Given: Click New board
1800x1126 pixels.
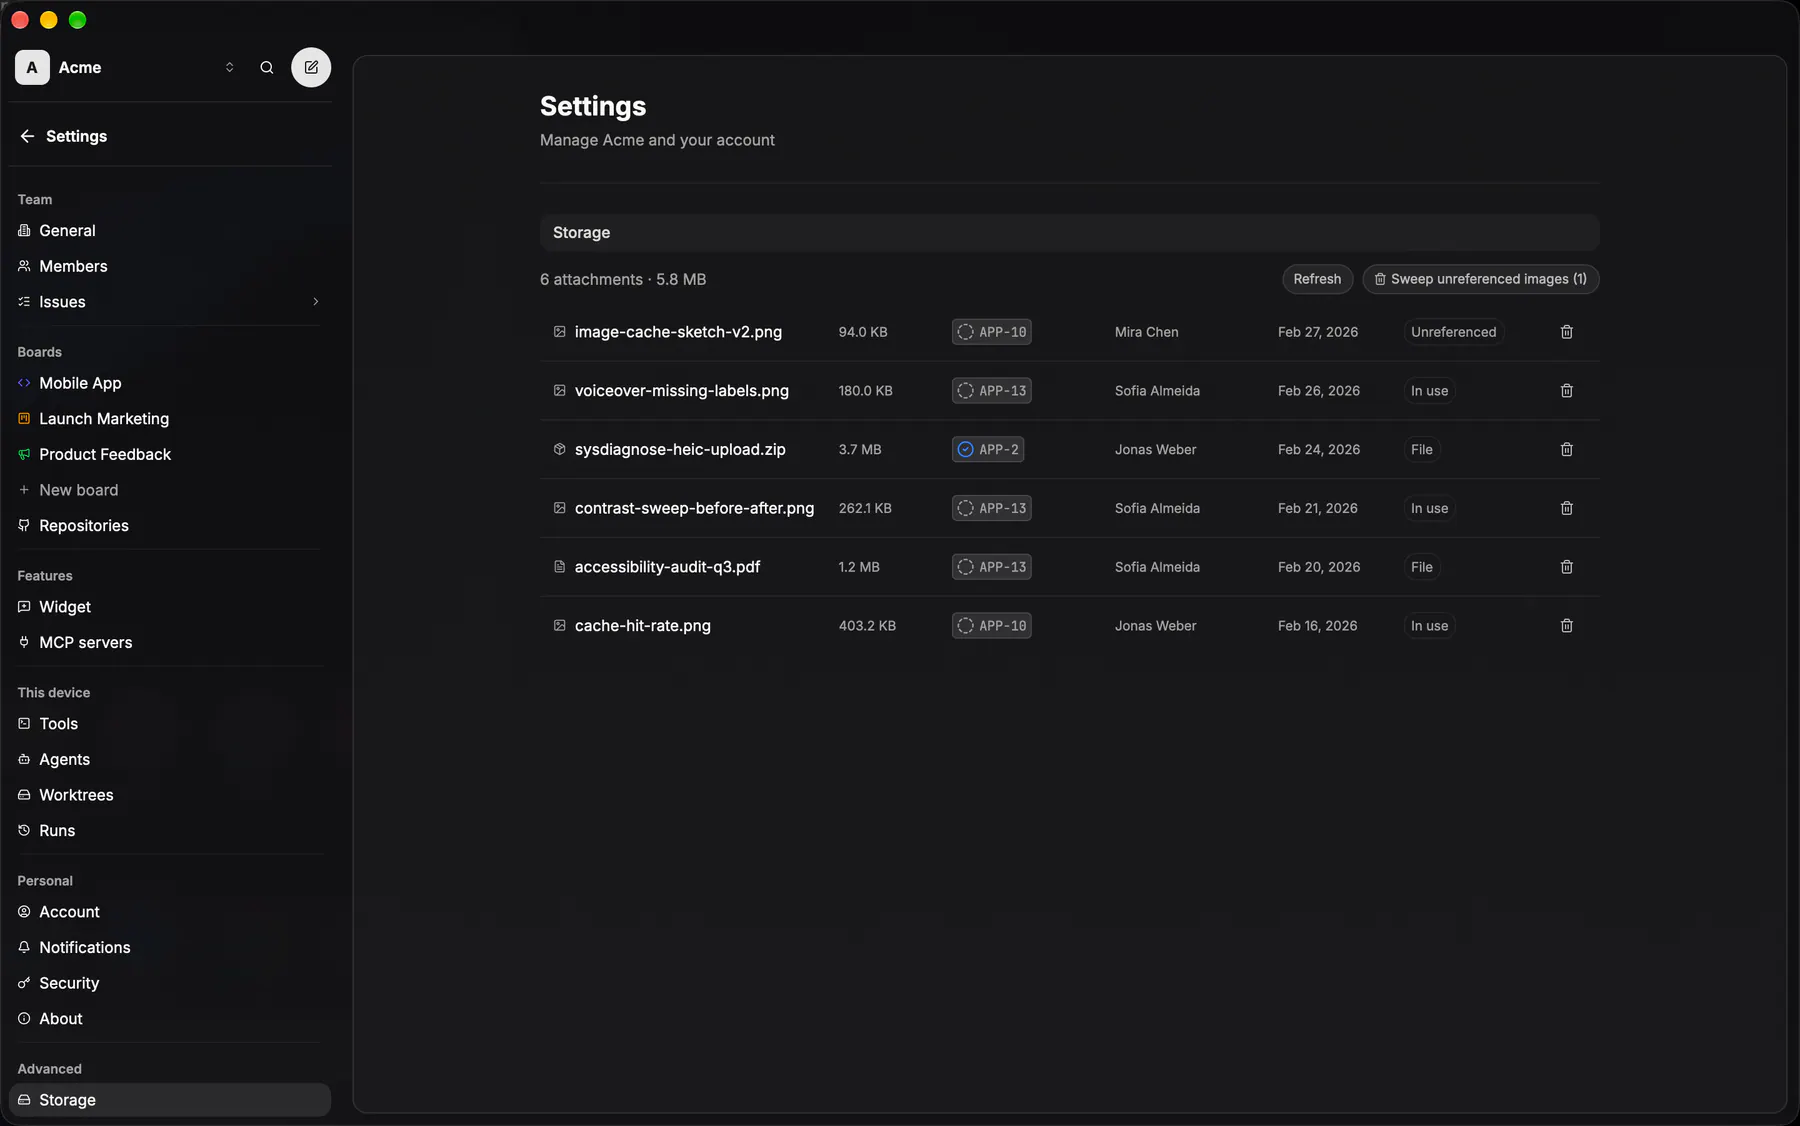Looking at the screenshot, I should click(x=170, y=490).
